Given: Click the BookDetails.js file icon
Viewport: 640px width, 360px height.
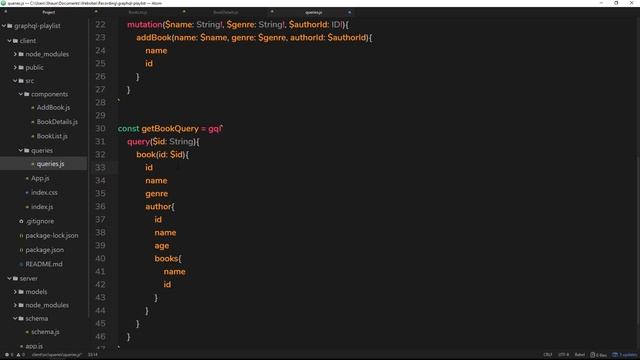Looking at the screenshot, I should coord(33,122).
